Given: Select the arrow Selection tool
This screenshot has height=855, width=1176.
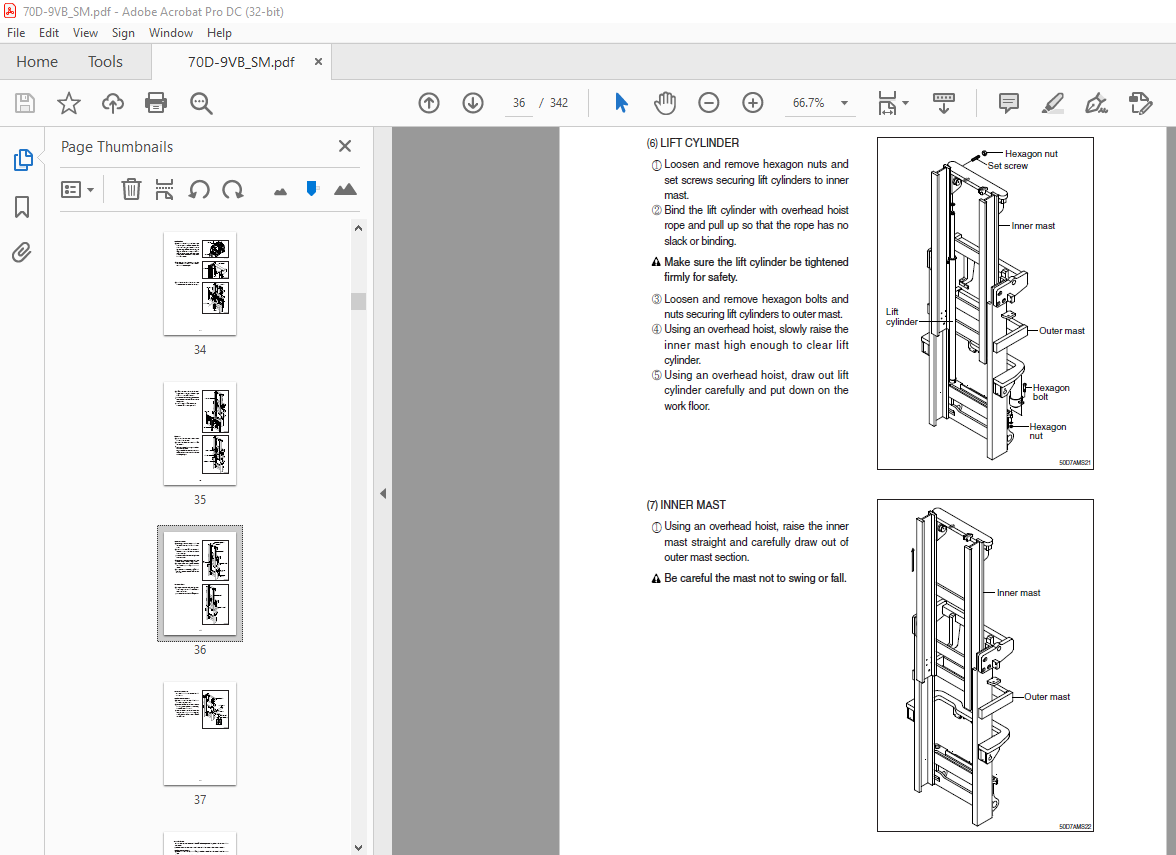Looking at the screenshot, I should [x=621, y=103].
